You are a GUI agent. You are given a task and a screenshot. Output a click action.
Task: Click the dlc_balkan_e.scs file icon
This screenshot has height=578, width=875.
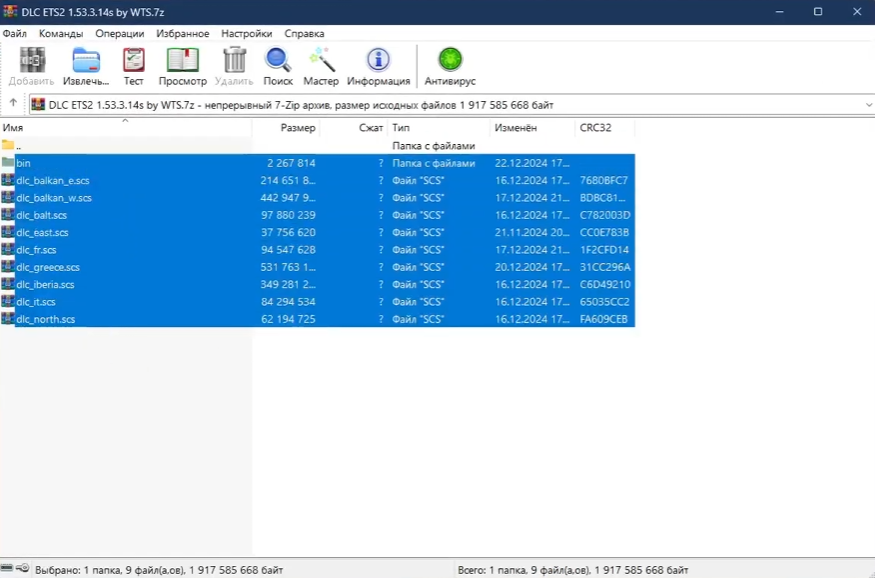8,180
